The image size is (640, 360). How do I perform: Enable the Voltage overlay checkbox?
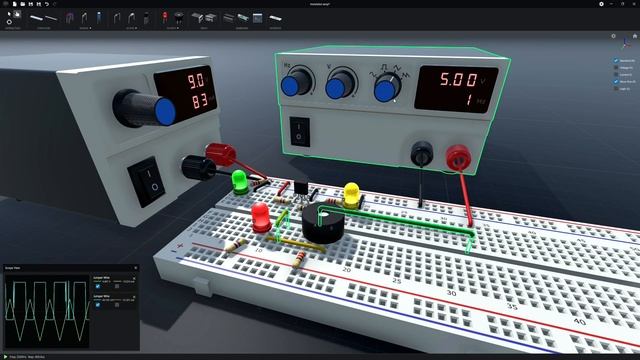616,67
